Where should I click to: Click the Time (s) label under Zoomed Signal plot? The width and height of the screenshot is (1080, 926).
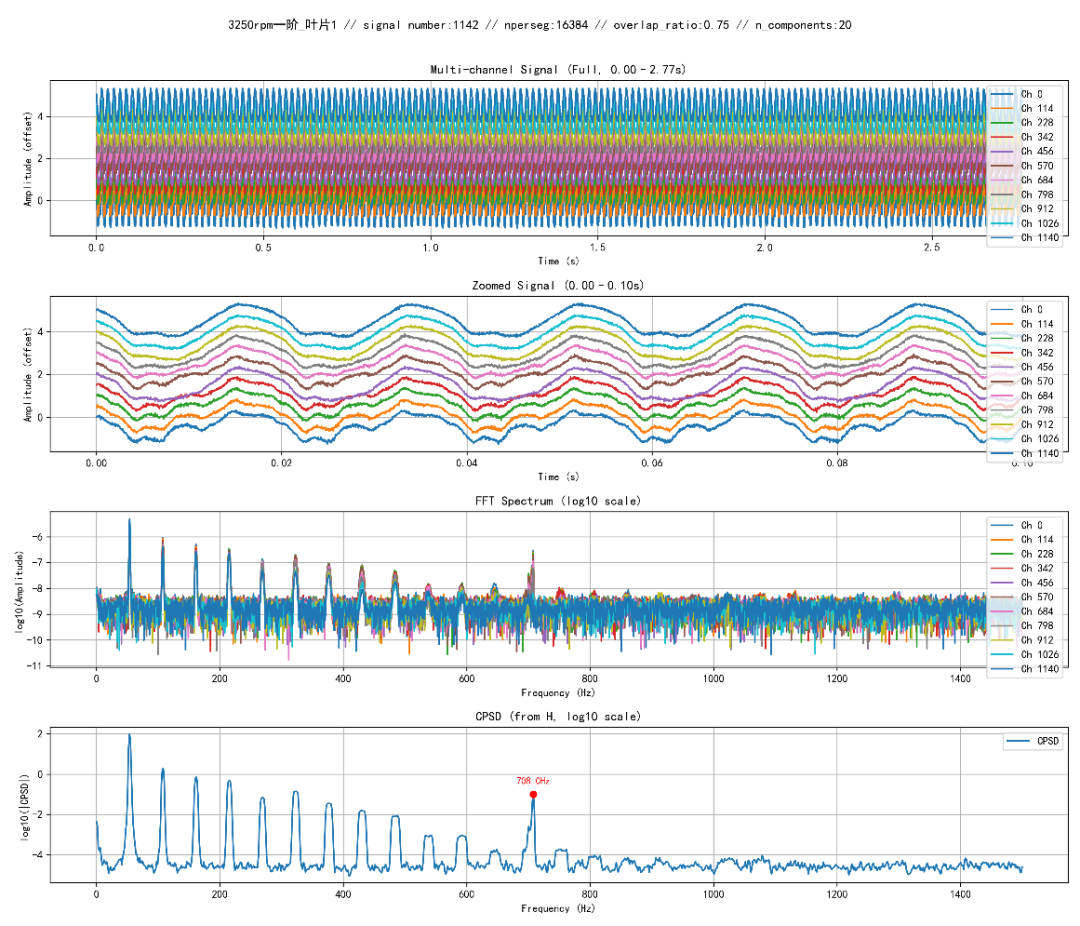click(x=558, y=477)
